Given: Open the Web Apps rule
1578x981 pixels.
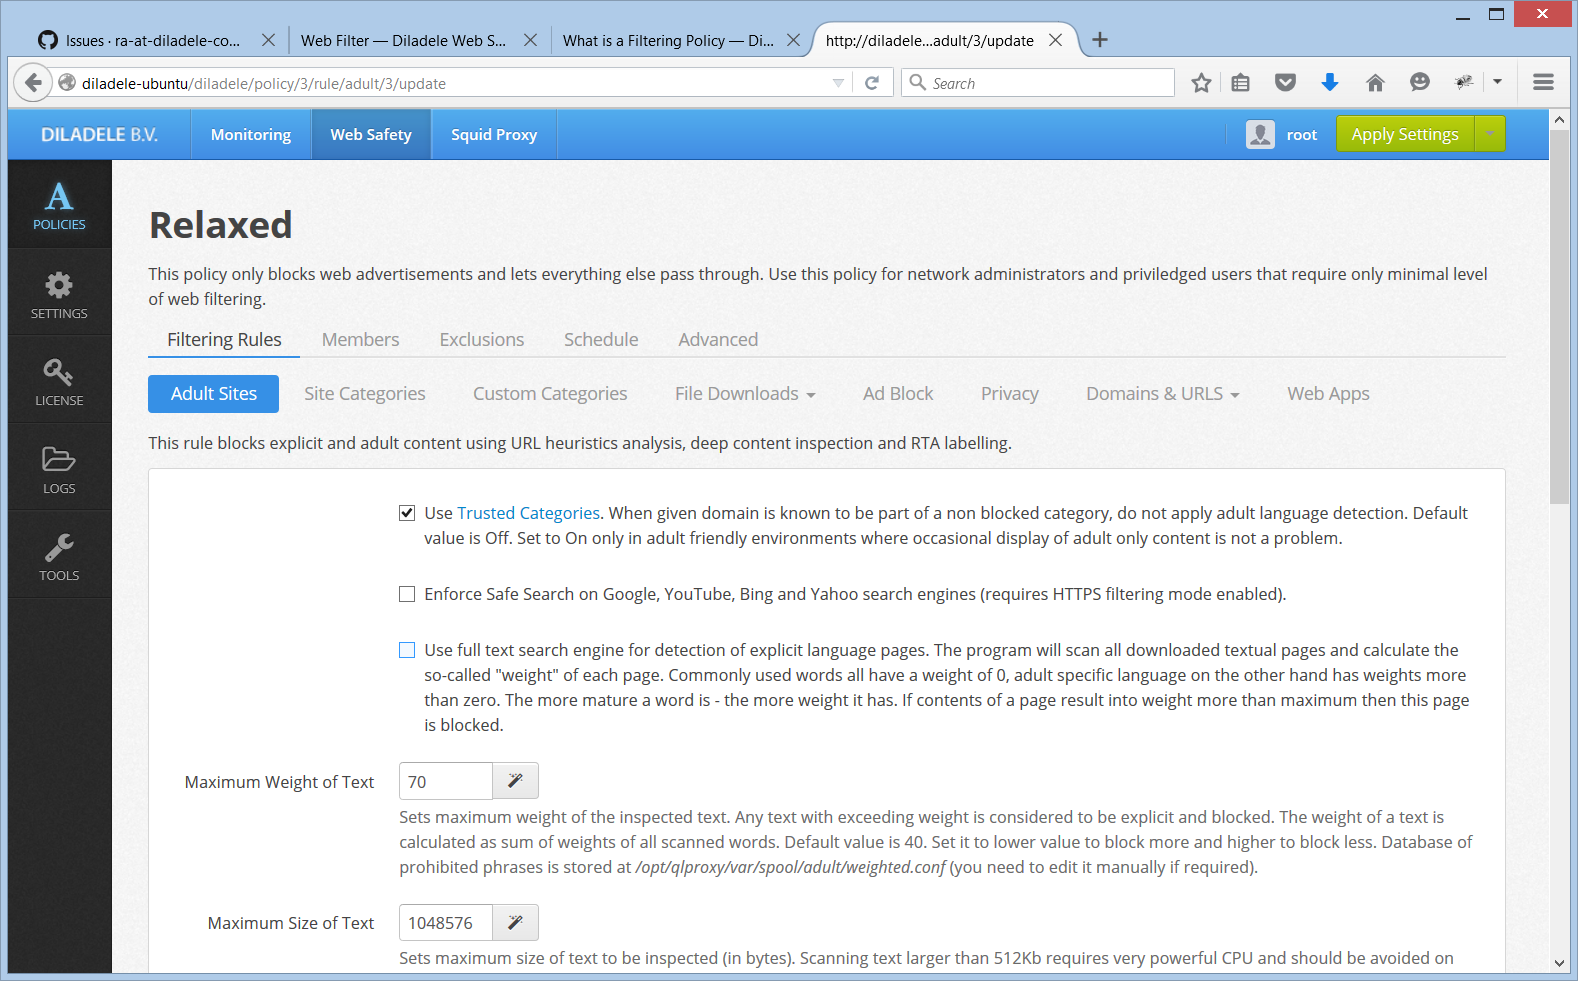Looking at the screenshot, I should (x=1328, y=393).
